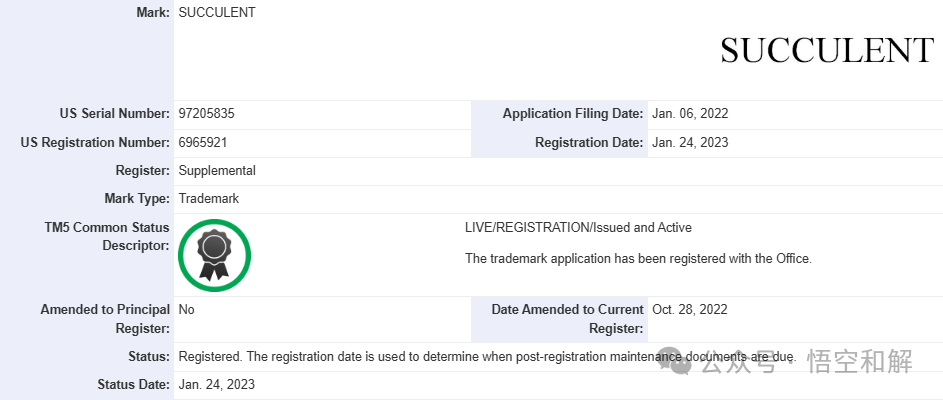Select the SUCCULENT text beside the Mark label

pyautogui.click(x=217, y=13)
